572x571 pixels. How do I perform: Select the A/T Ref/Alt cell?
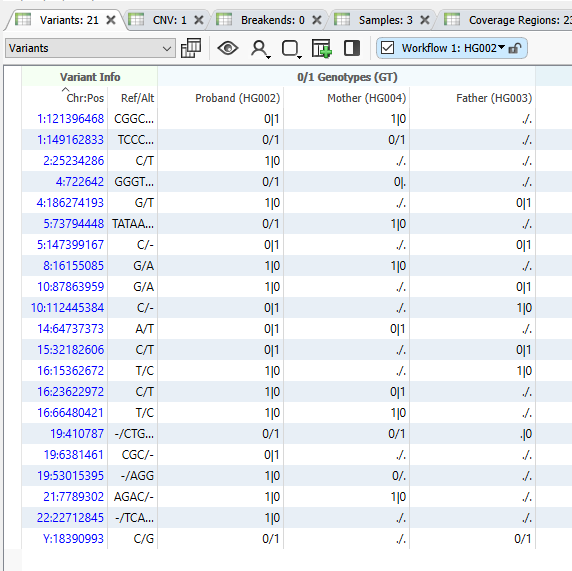[x=133, y=329]
